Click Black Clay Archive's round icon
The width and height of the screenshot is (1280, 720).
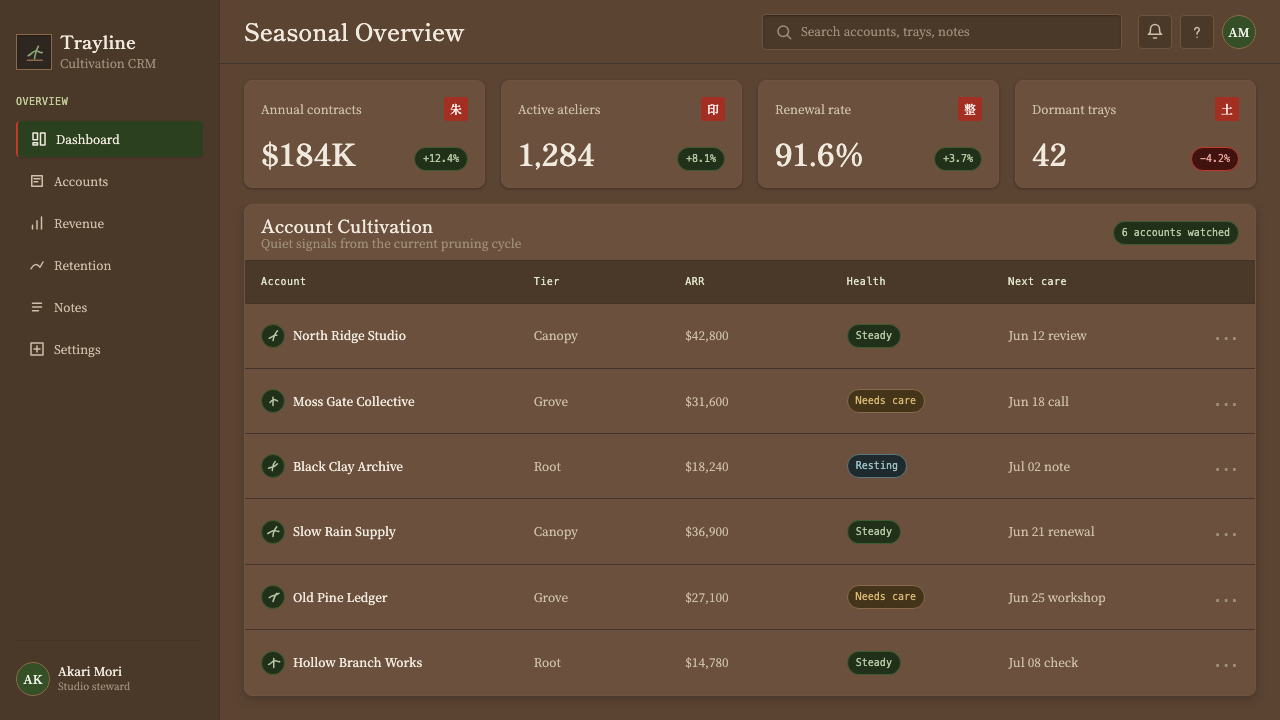click(x=273, y=466)
